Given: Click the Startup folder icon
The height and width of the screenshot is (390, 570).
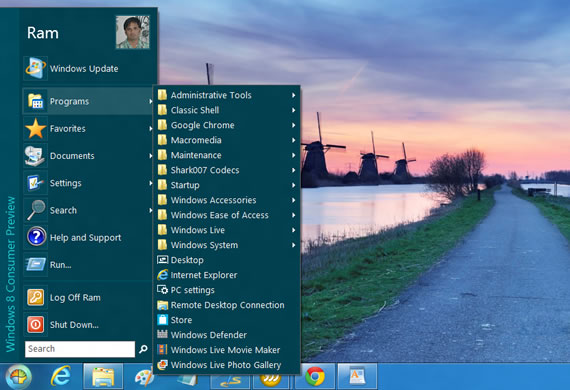Looking at the screenshot, I should 162,185.
